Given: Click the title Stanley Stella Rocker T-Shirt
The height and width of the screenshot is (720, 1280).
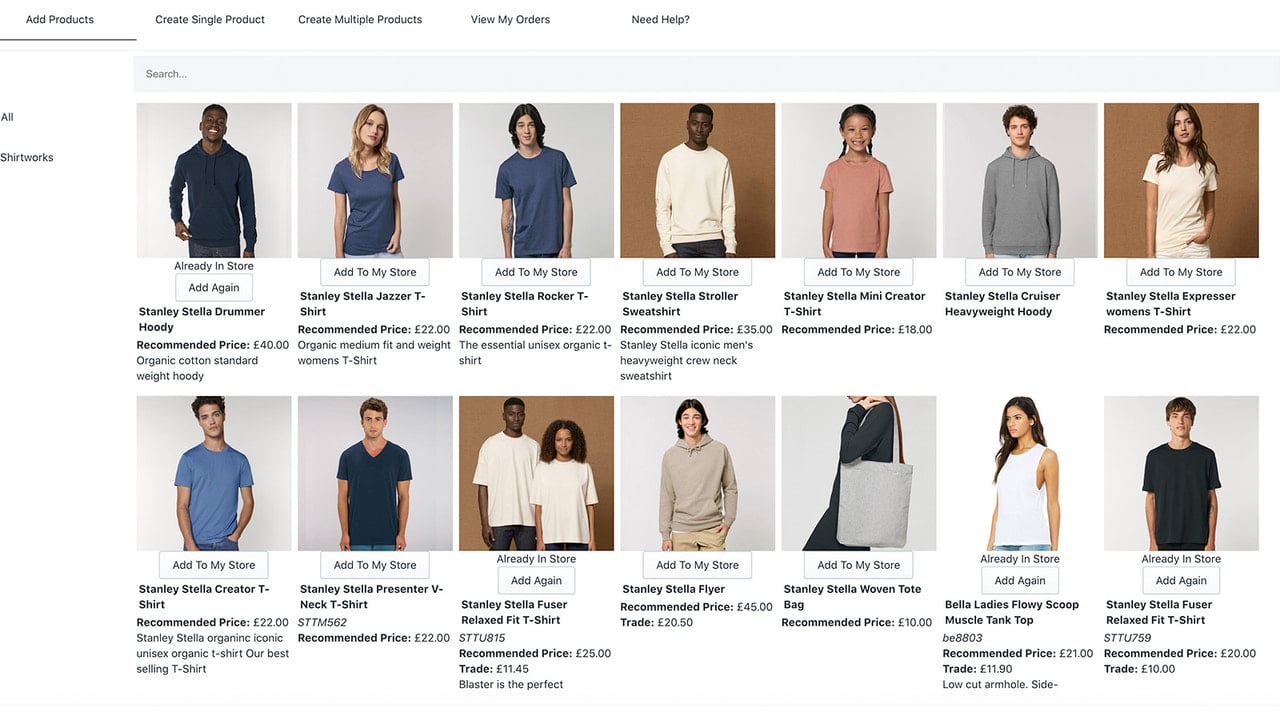Looking at the screenshot, I should coord(525,304).
